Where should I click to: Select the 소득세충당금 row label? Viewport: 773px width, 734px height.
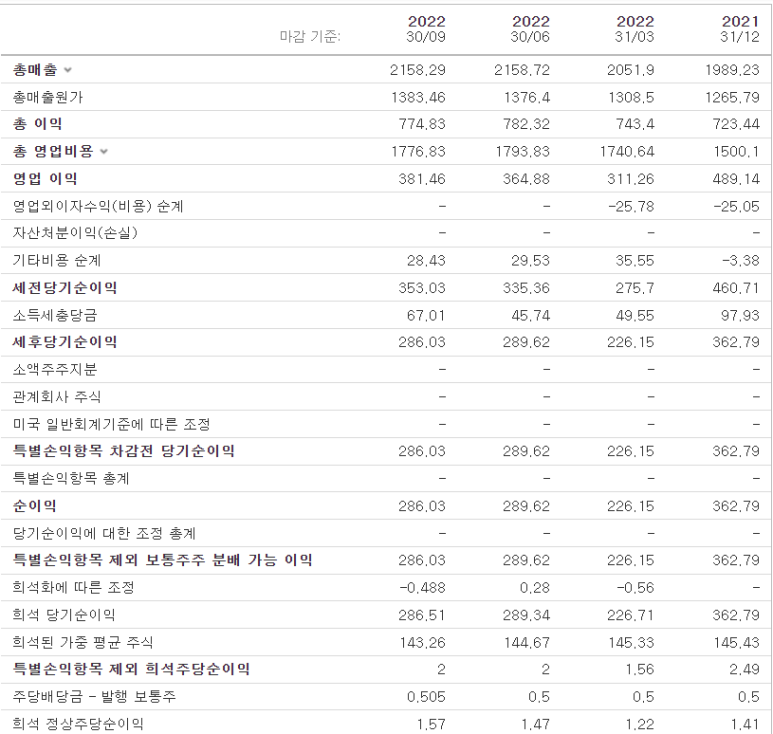55,315
